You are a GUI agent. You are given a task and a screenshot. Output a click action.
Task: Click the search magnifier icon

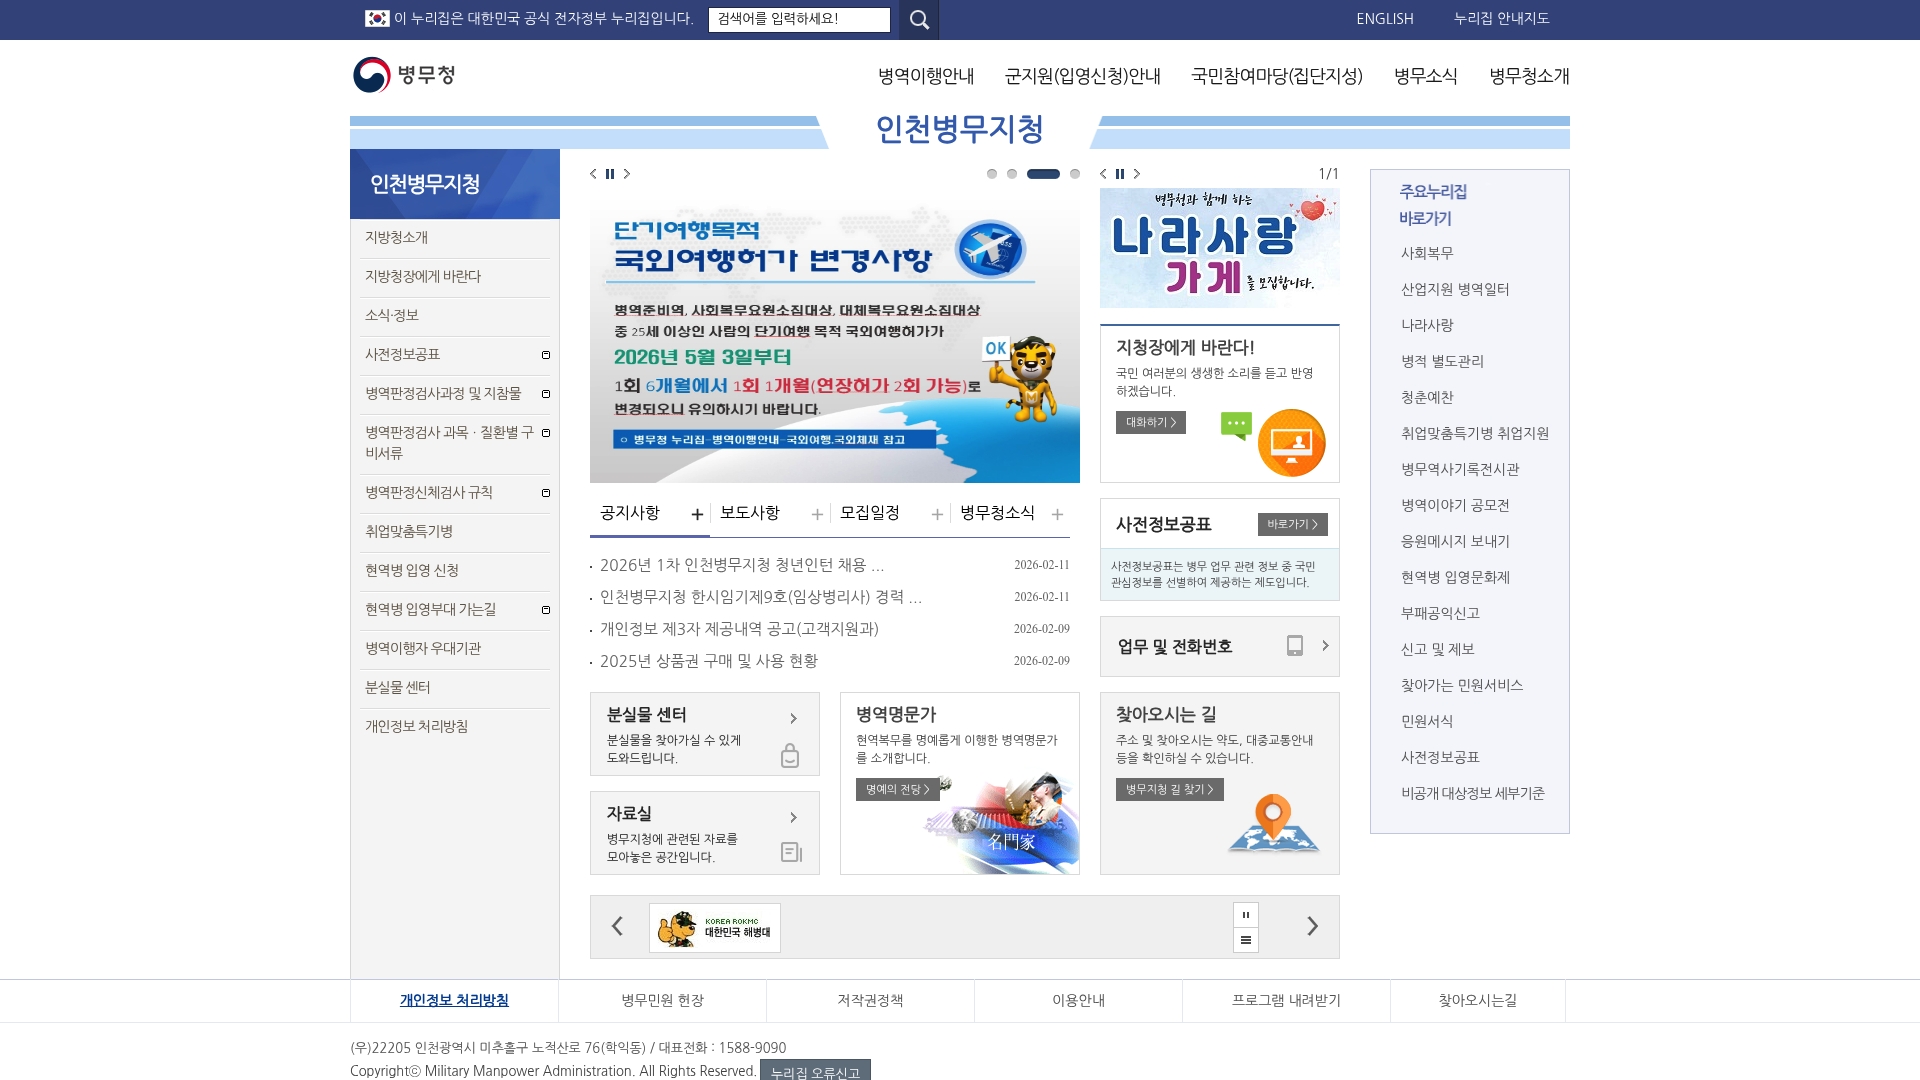point(916,19)
